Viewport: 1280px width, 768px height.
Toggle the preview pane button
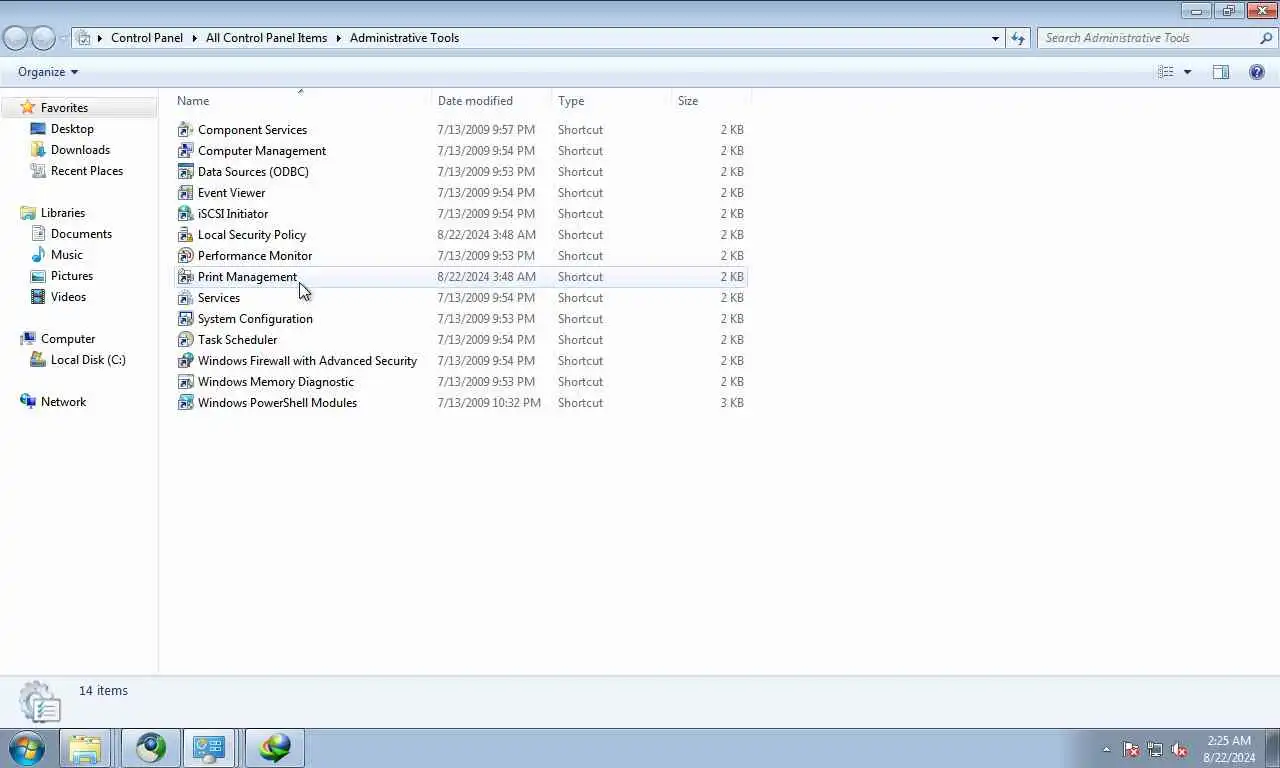click(x=1221, y=72)
